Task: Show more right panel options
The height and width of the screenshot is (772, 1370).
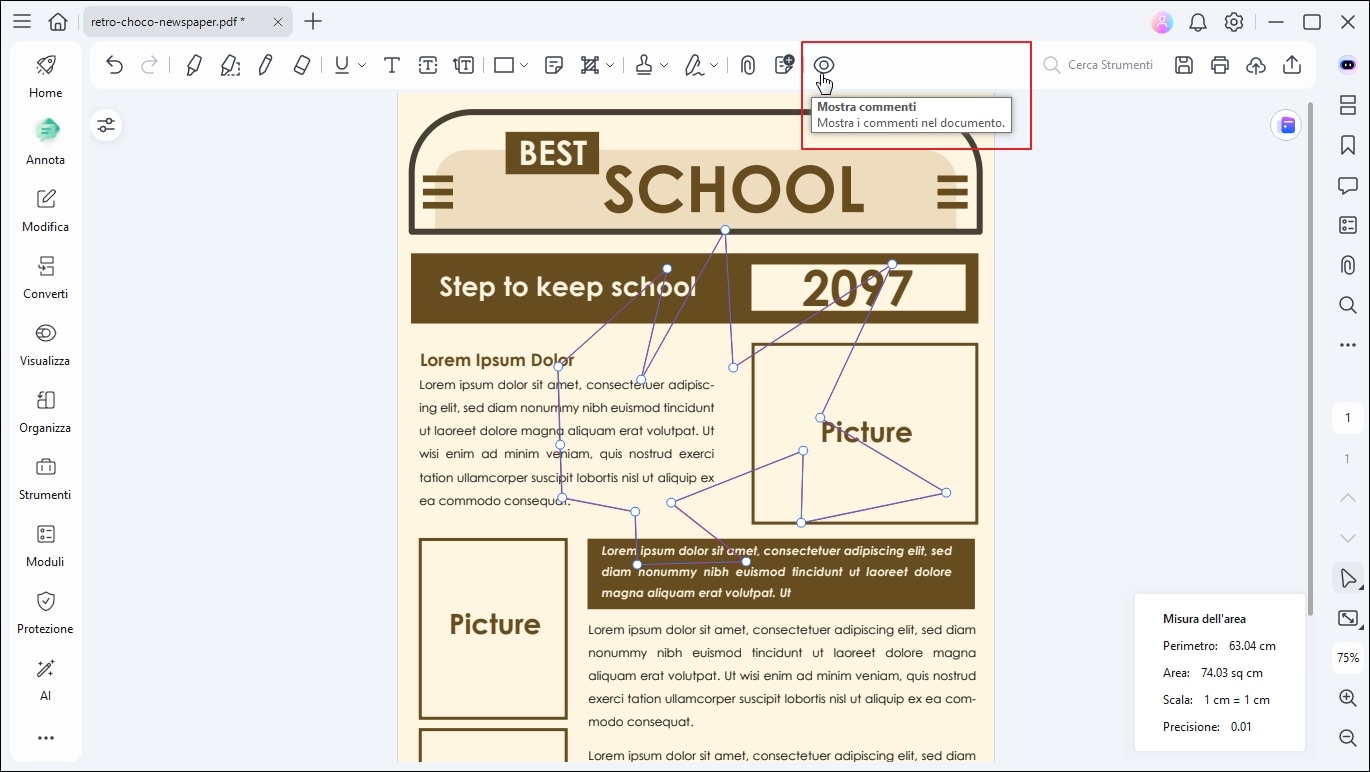Action: click(x=1348, y=345)
